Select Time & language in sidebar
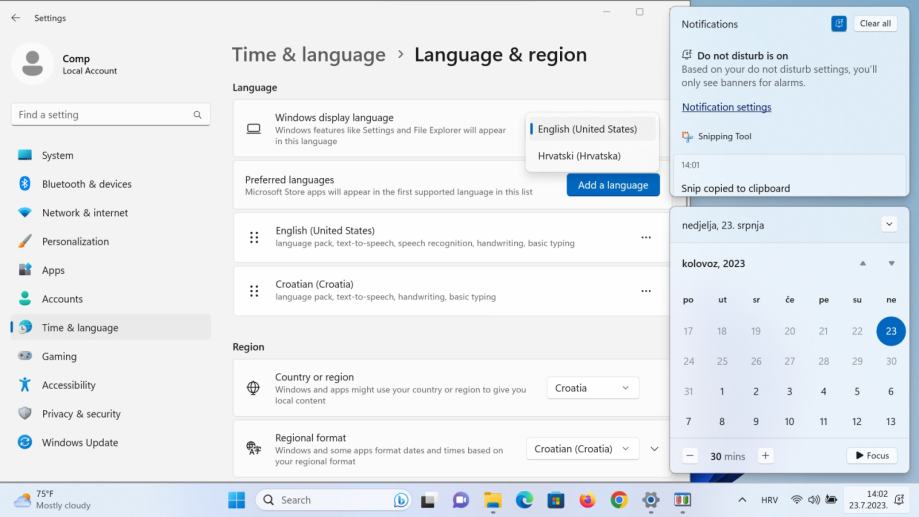This screenshot has width=919, height=517. tap(111, 328)
